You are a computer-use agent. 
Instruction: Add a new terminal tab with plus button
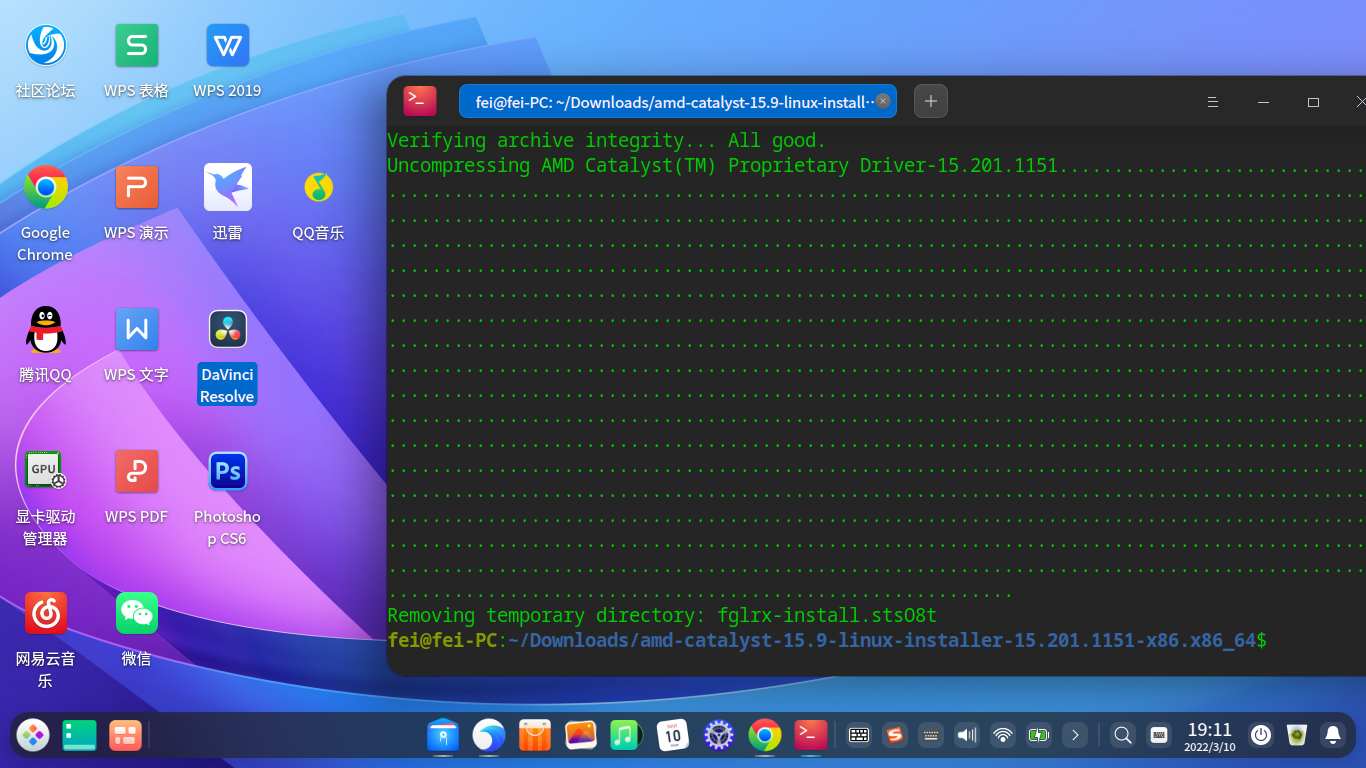[931, 101]
